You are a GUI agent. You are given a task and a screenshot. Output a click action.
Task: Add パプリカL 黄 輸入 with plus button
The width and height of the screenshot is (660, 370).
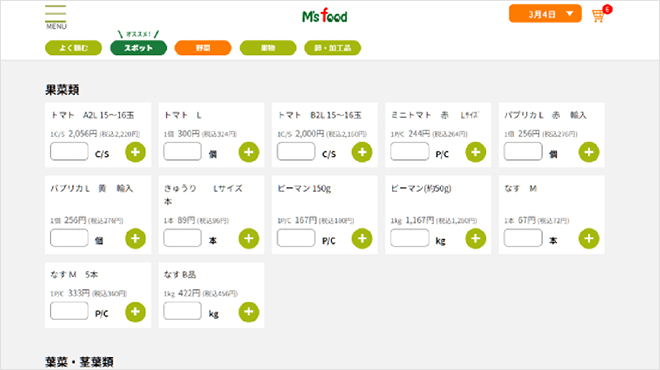pyautogui.click(x=136, y=239)
